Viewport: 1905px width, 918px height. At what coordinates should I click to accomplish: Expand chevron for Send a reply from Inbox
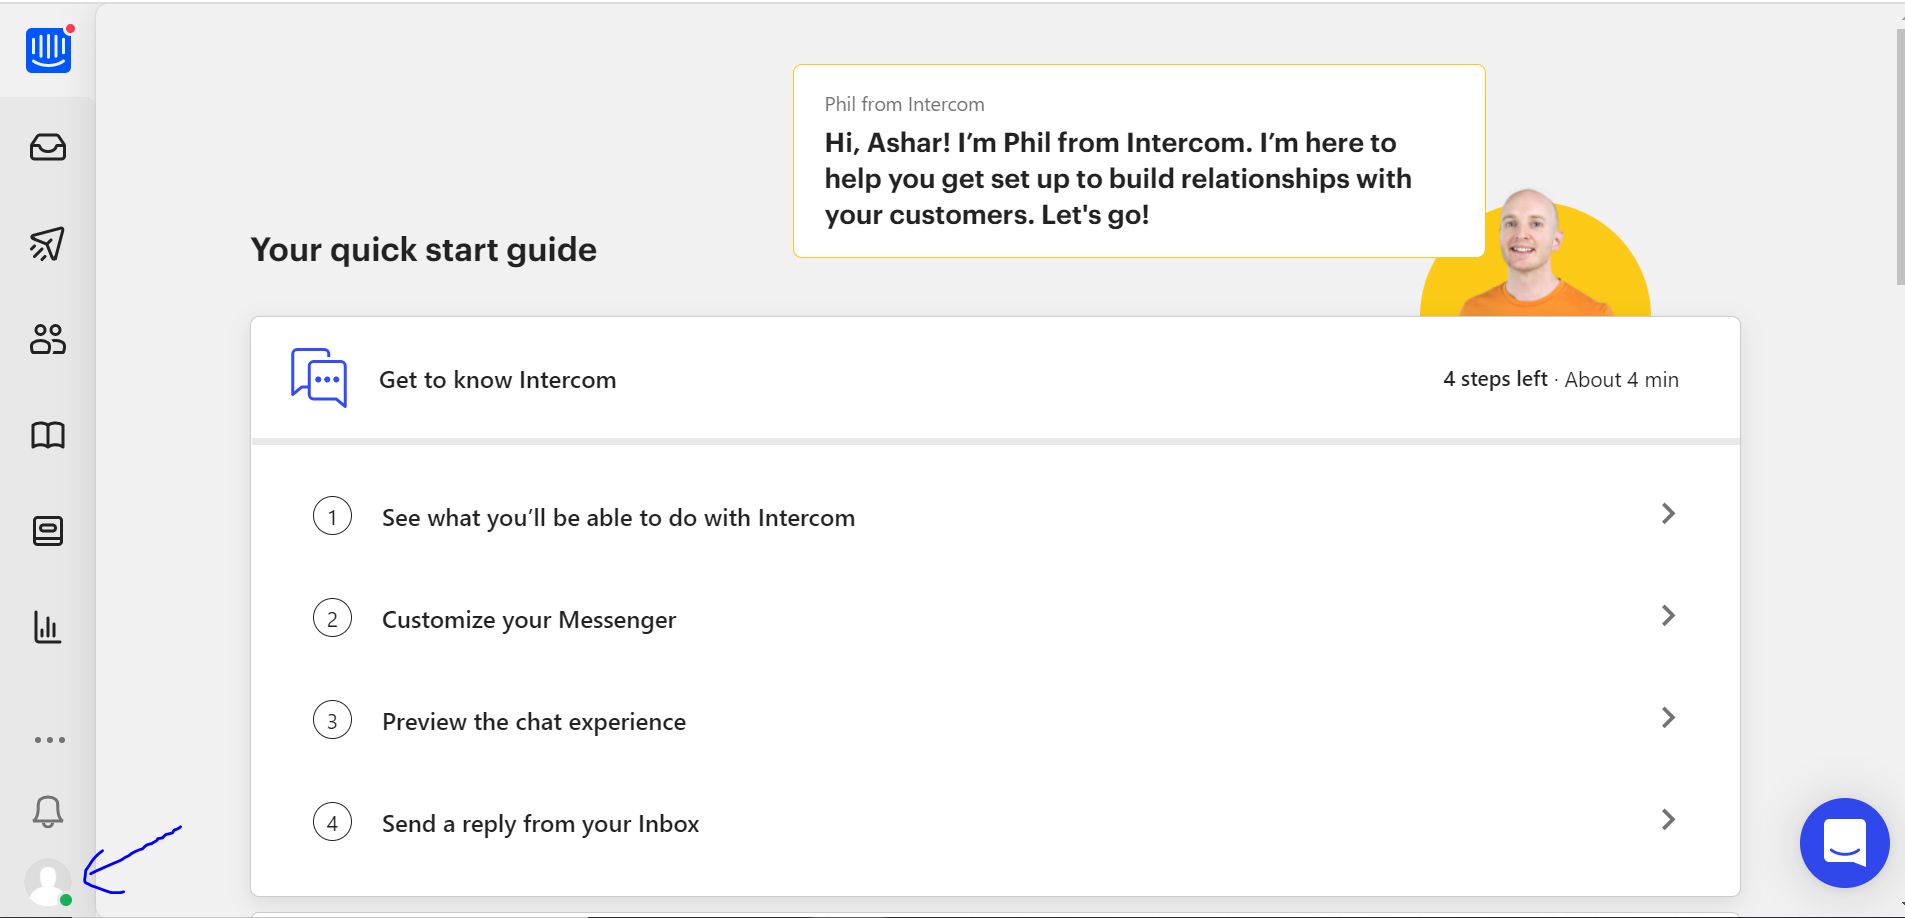pyautogui.click(x=1668, y=820)
